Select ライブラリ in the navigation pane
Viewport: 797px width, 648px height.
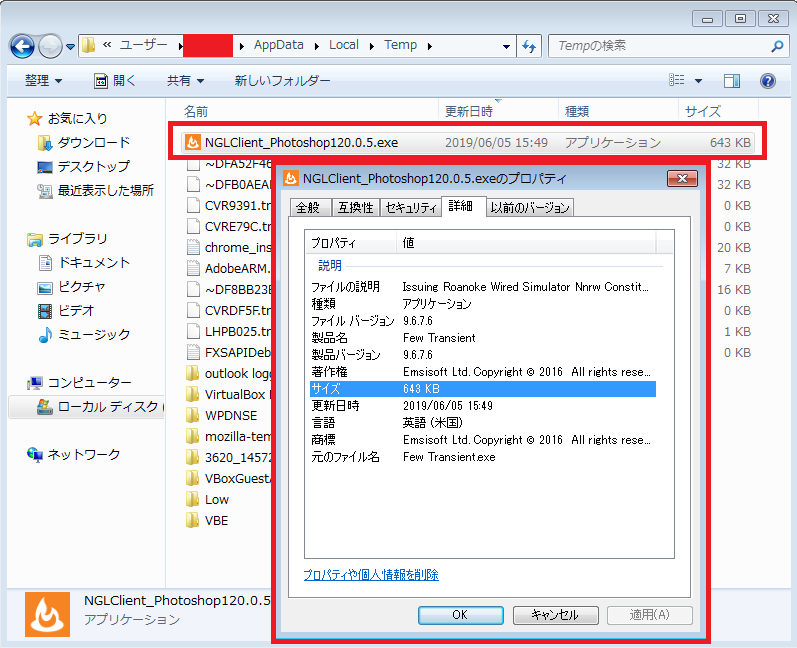pyautogui.click(x=67, y=239)
